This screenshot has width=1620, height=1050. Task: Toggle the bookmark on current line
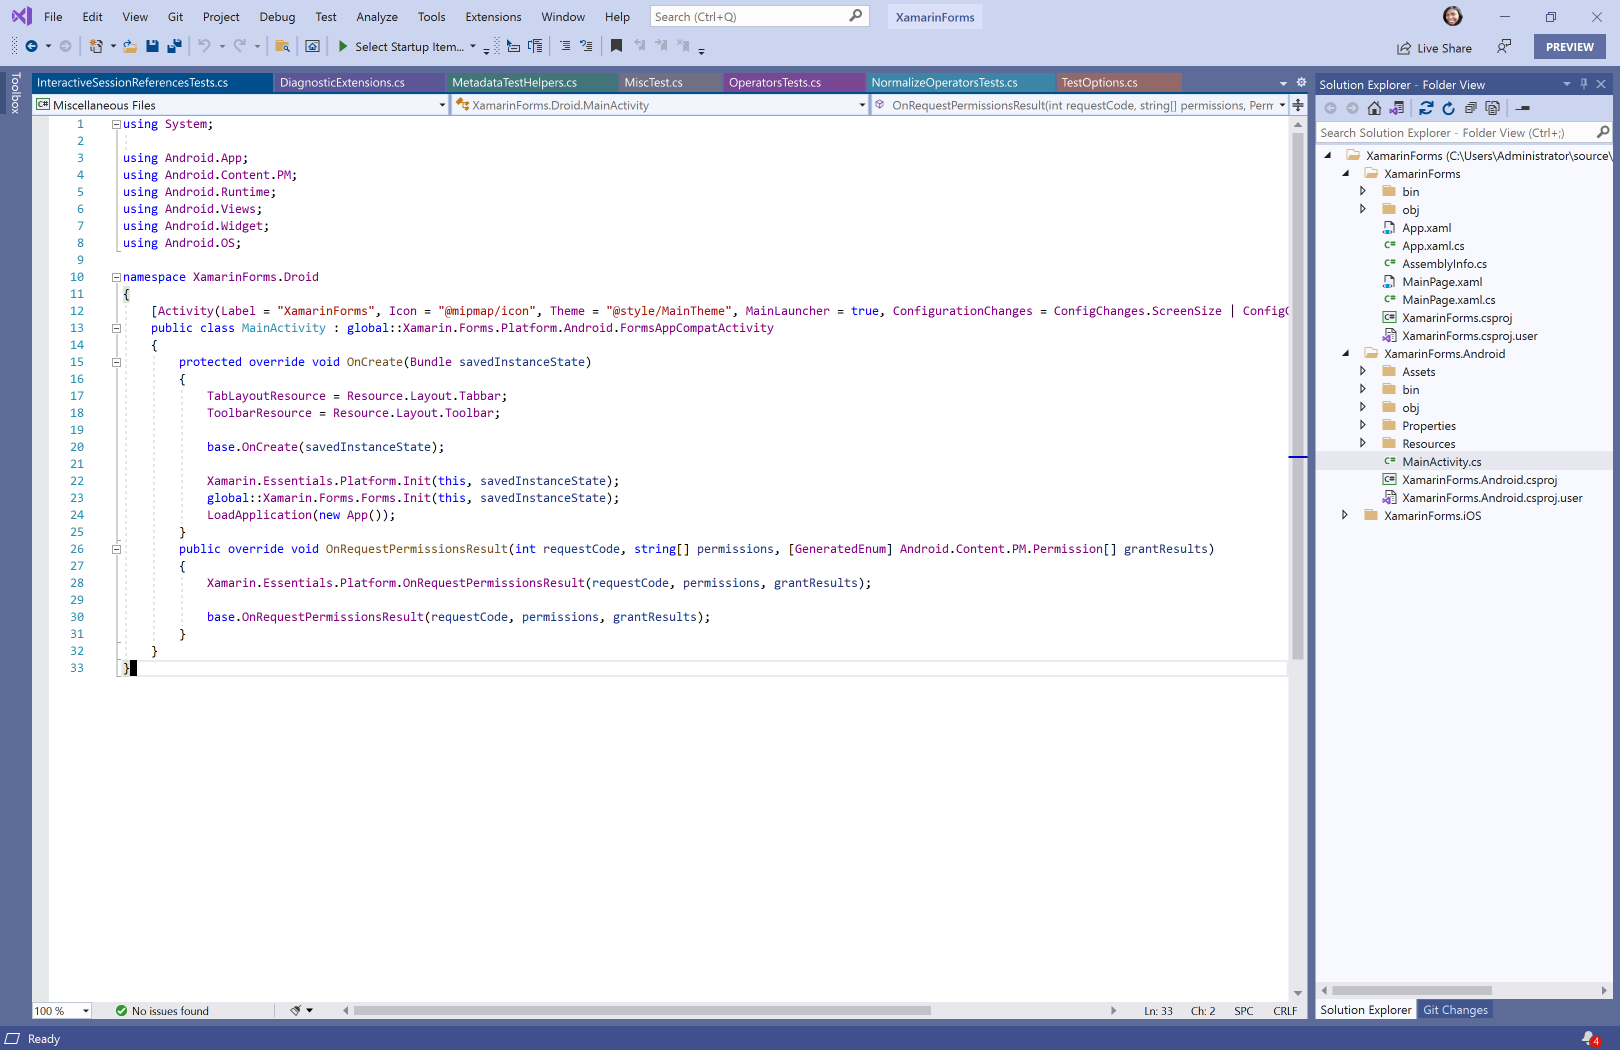616,46
